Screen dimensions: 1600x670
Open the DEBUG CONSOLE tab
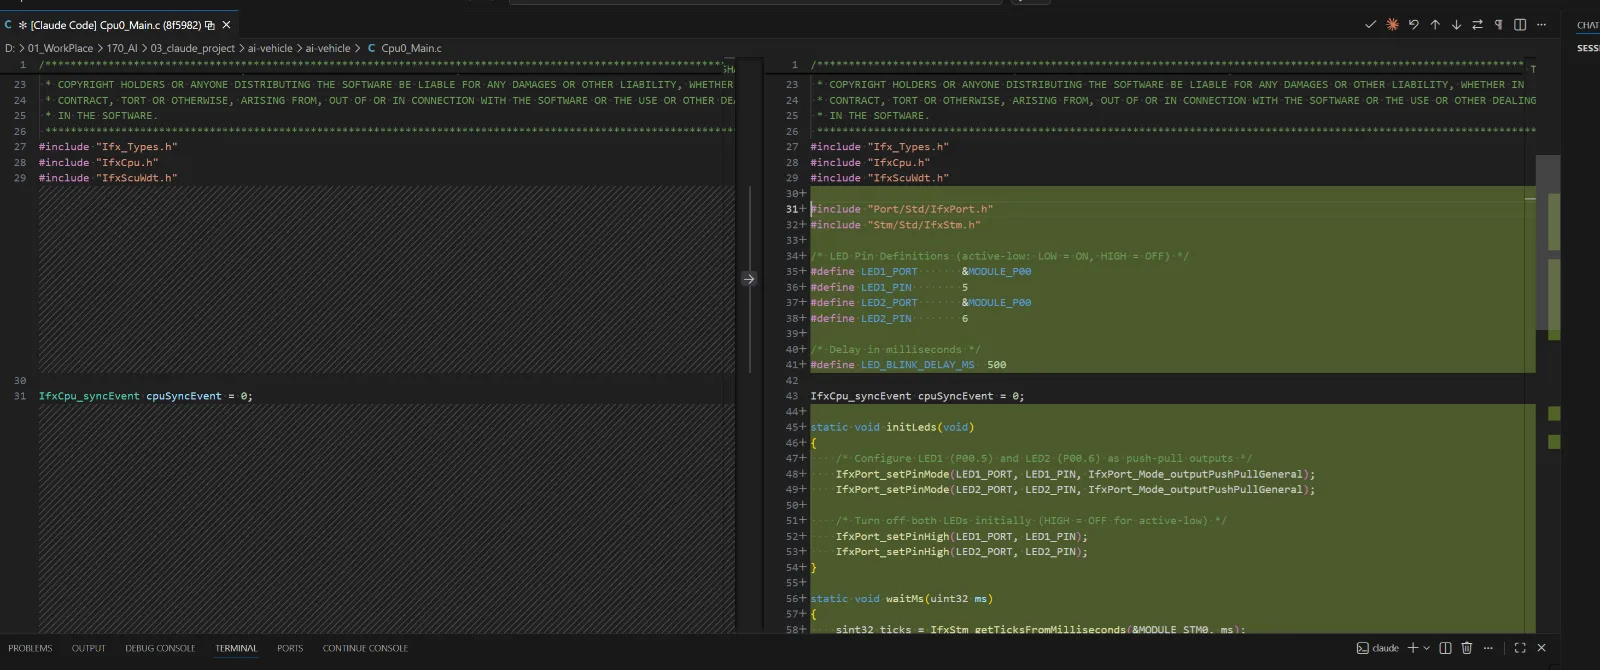pos(160,648)
